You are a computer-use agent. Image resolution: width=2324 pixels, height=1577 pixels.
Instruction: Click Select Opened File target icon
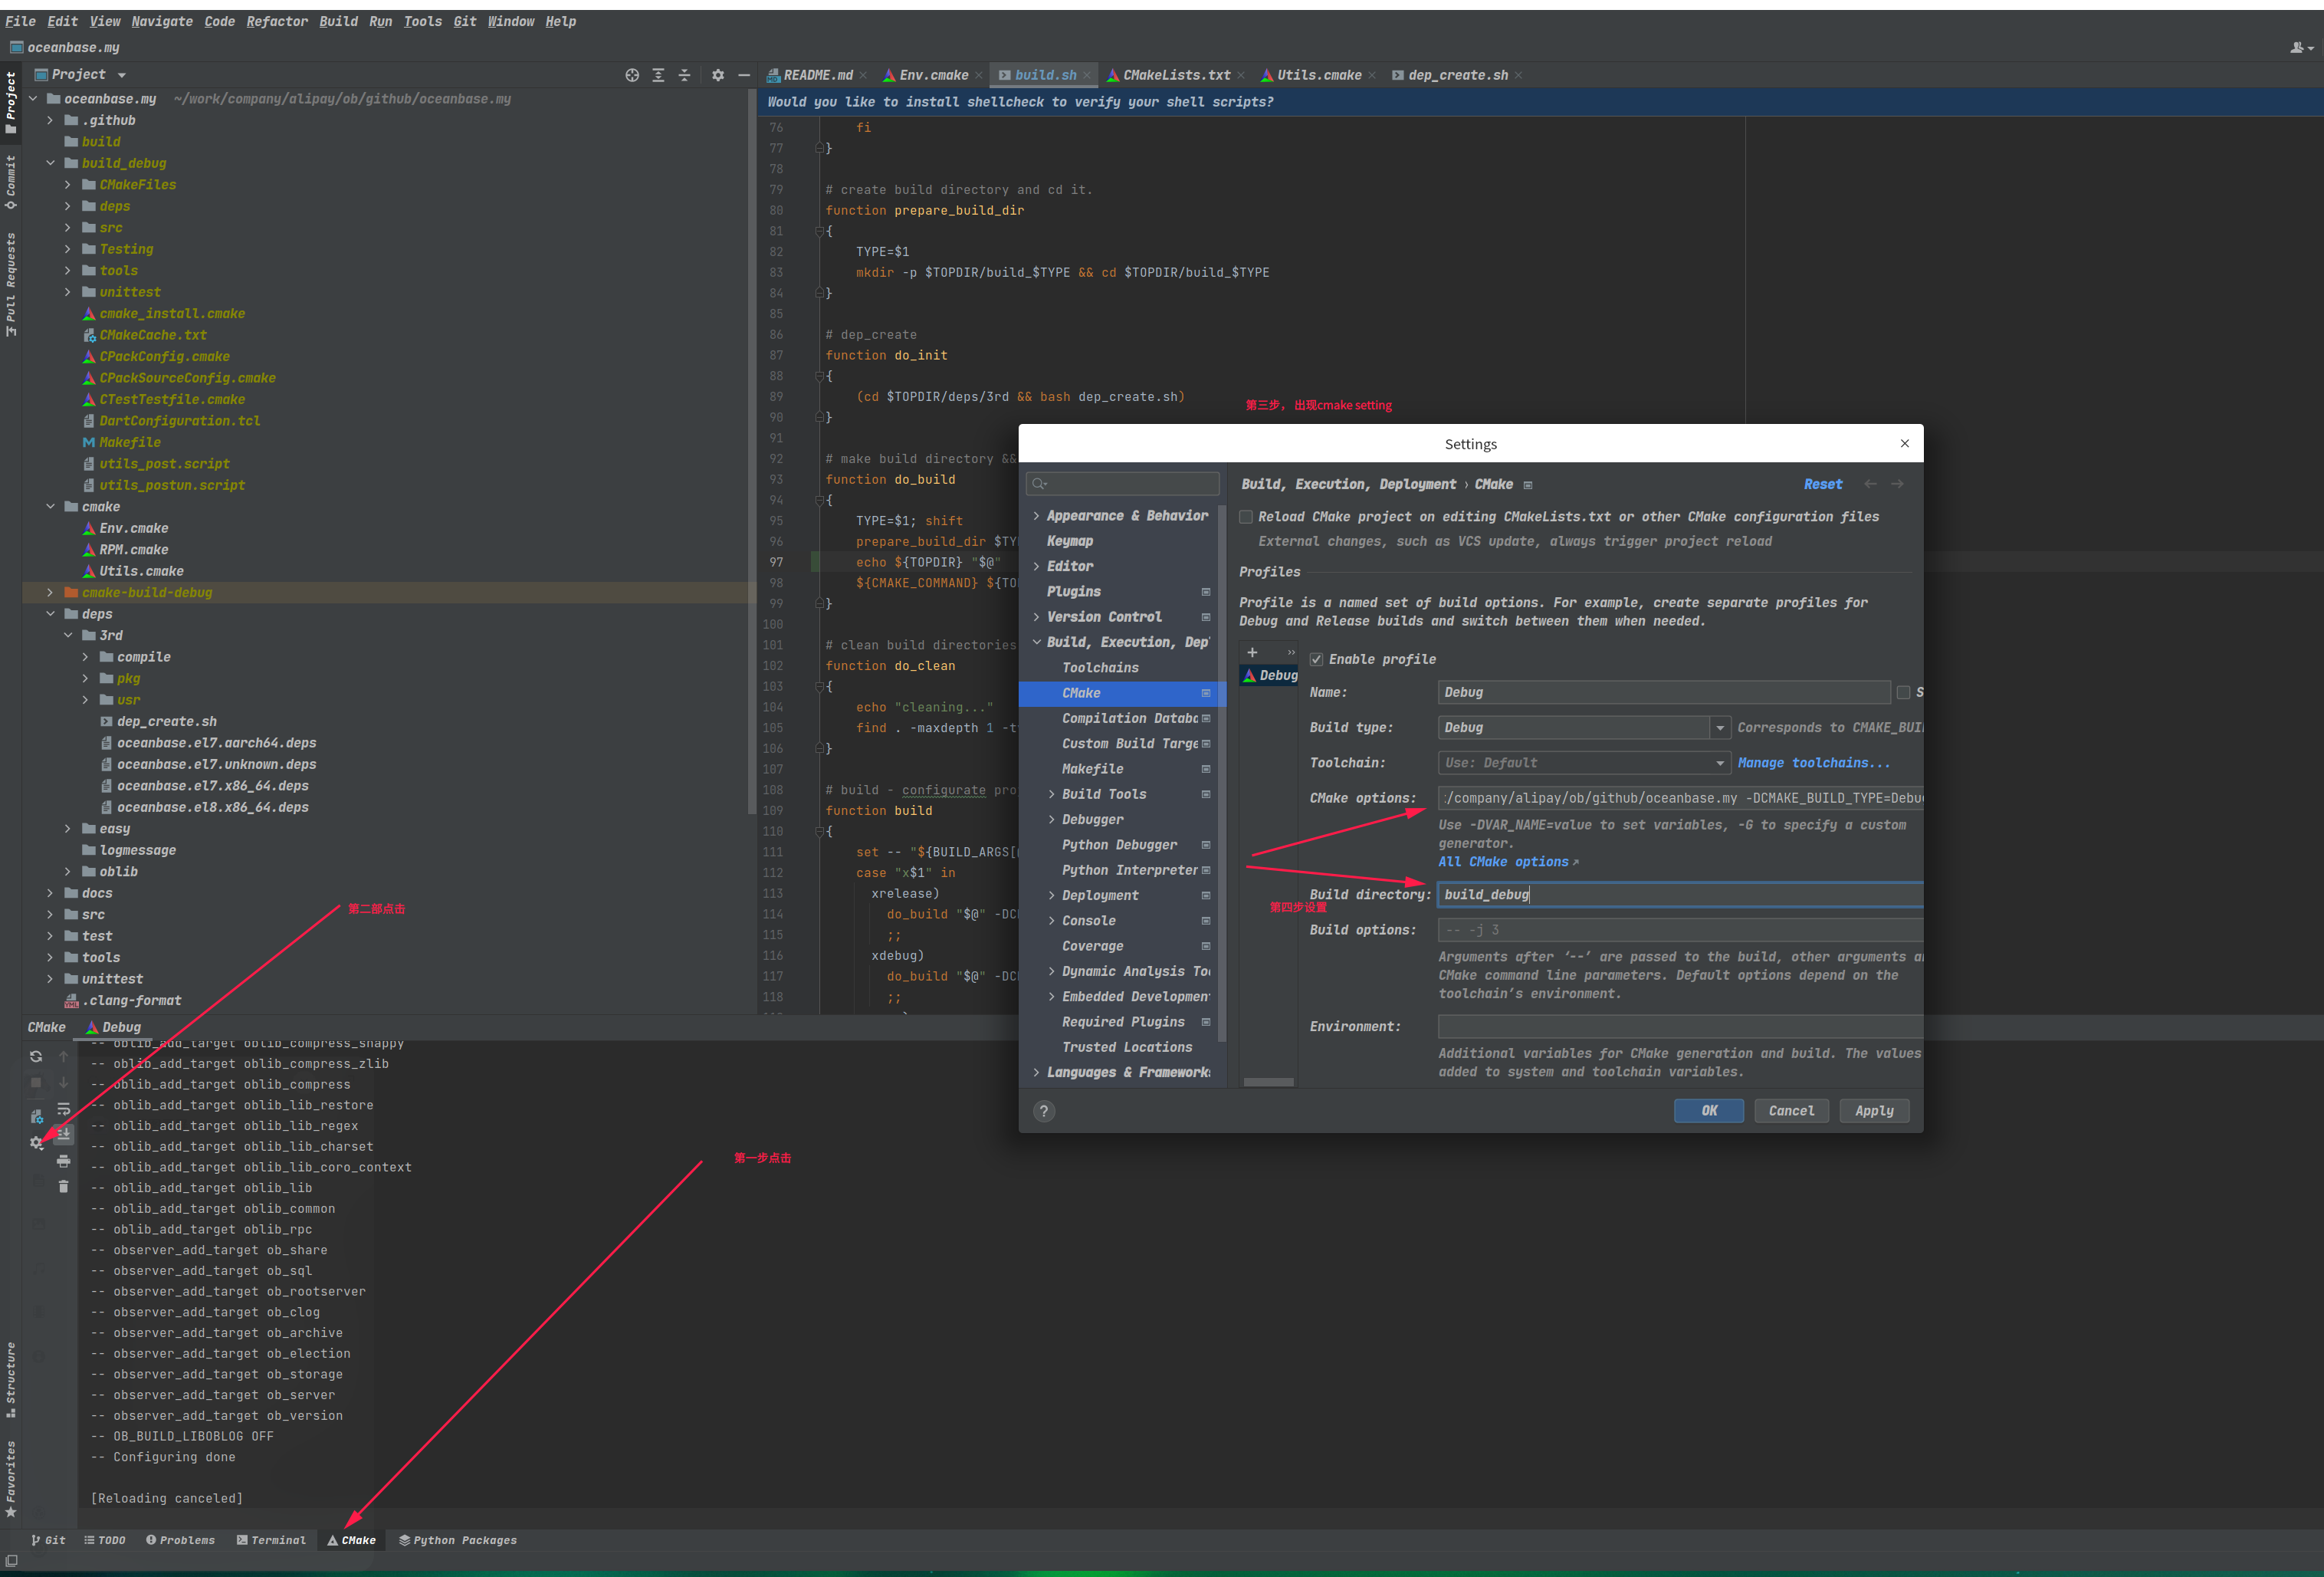tap(632, 75)
